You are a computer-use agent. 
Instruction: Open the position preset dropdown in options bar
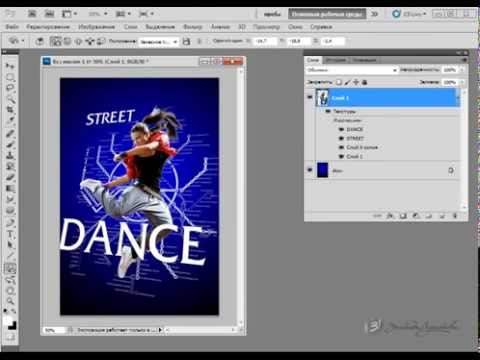[x=159, y=42]
